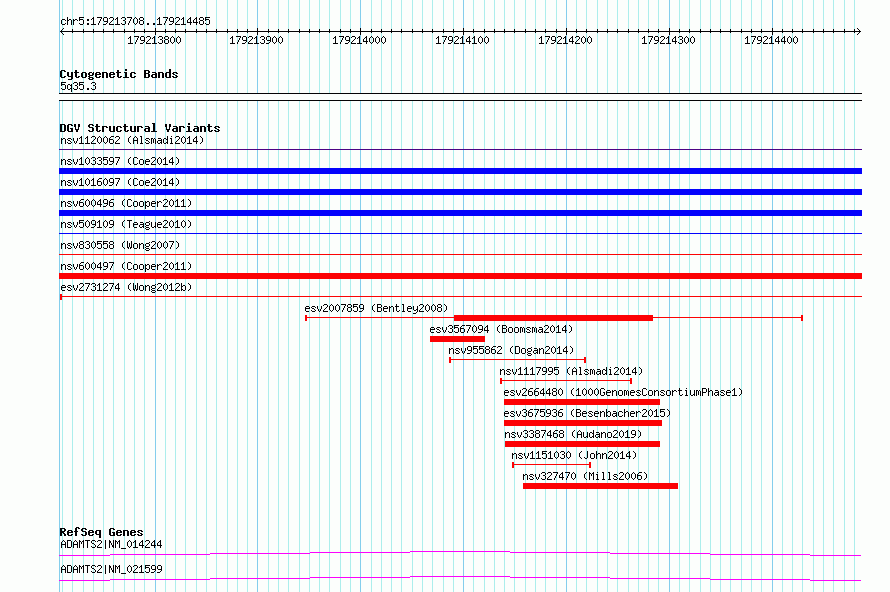
Task: Select the esv2664480 red variant bar
Action: point(582,402)
